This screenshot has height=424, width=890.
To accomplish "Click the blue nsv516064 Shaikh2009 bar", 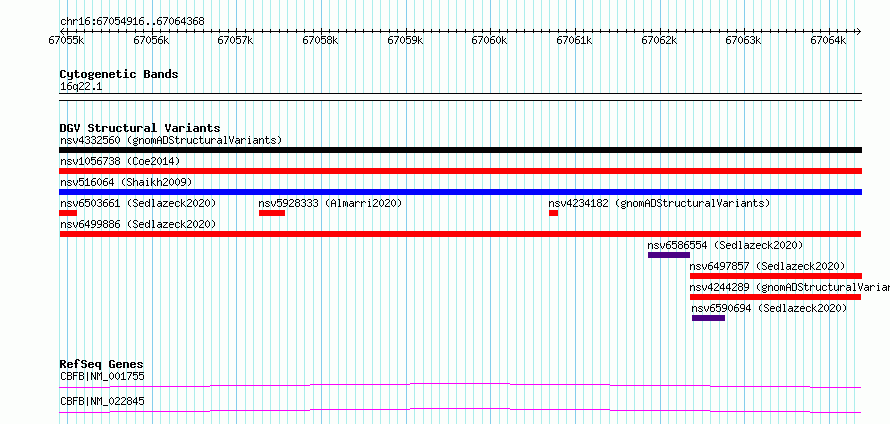I will [460, 192].
